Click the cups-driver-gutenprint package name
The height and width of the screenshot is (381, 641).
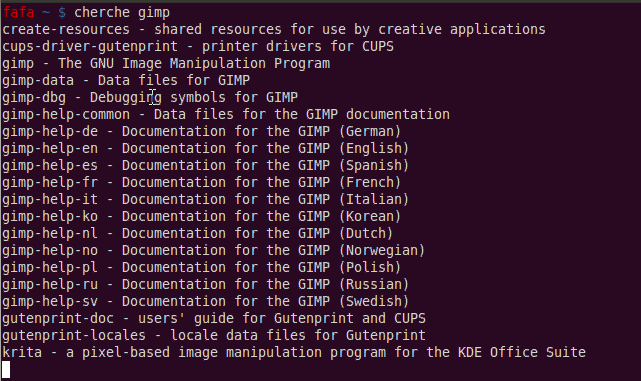pos(90,47)
